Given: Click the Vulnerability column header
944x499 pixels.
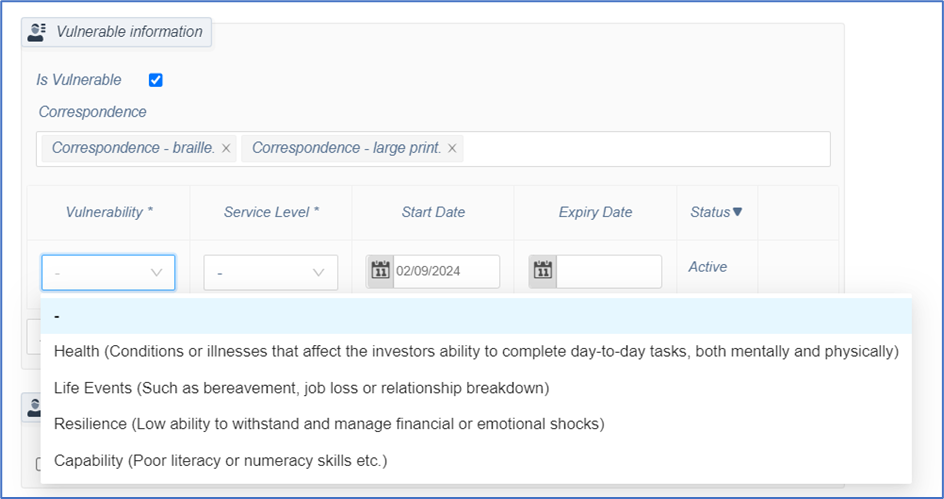Looking at the screenshot, I should pos(109,212).
